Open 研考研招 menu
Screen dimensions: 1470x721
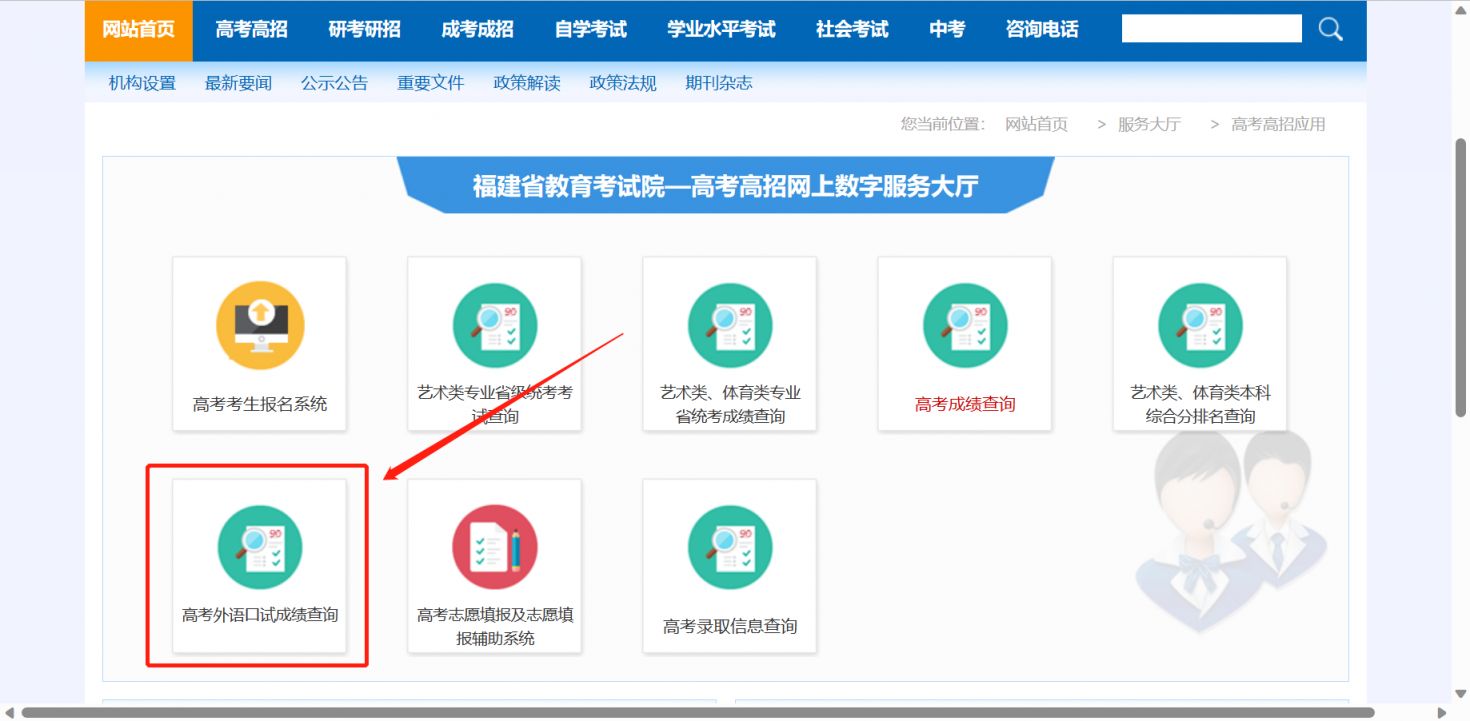364,30
